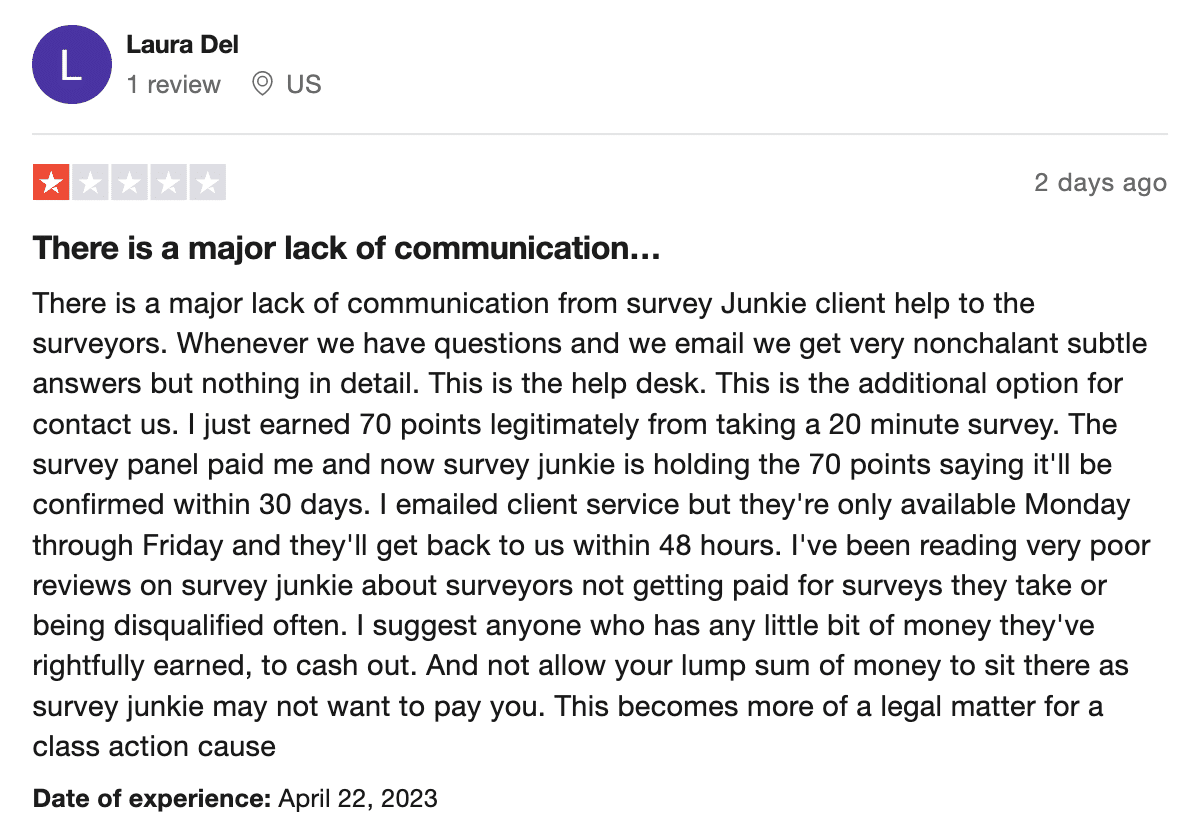Click the words "class action cause" in review
The height and width of the screenshot is (836, 1200).
154,746
